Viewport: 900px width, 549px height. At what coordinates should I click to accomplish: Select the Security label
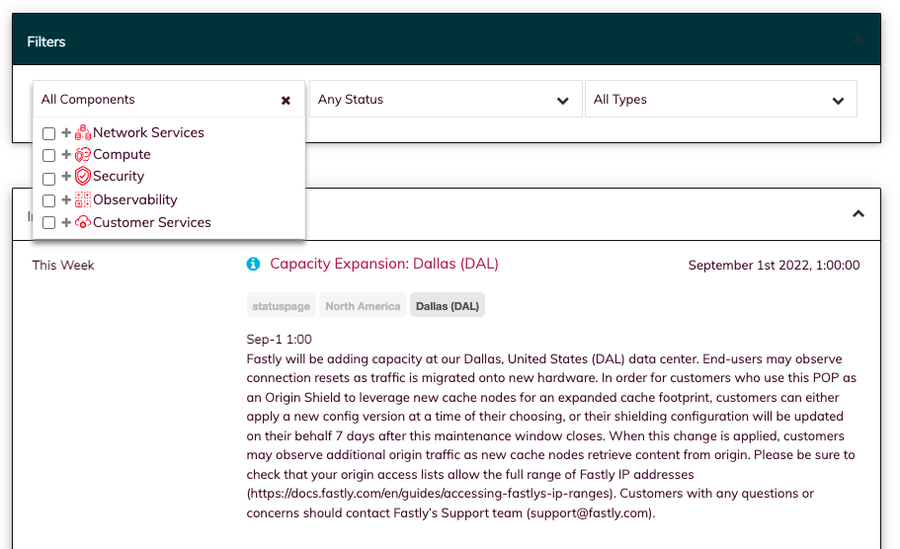118,176
